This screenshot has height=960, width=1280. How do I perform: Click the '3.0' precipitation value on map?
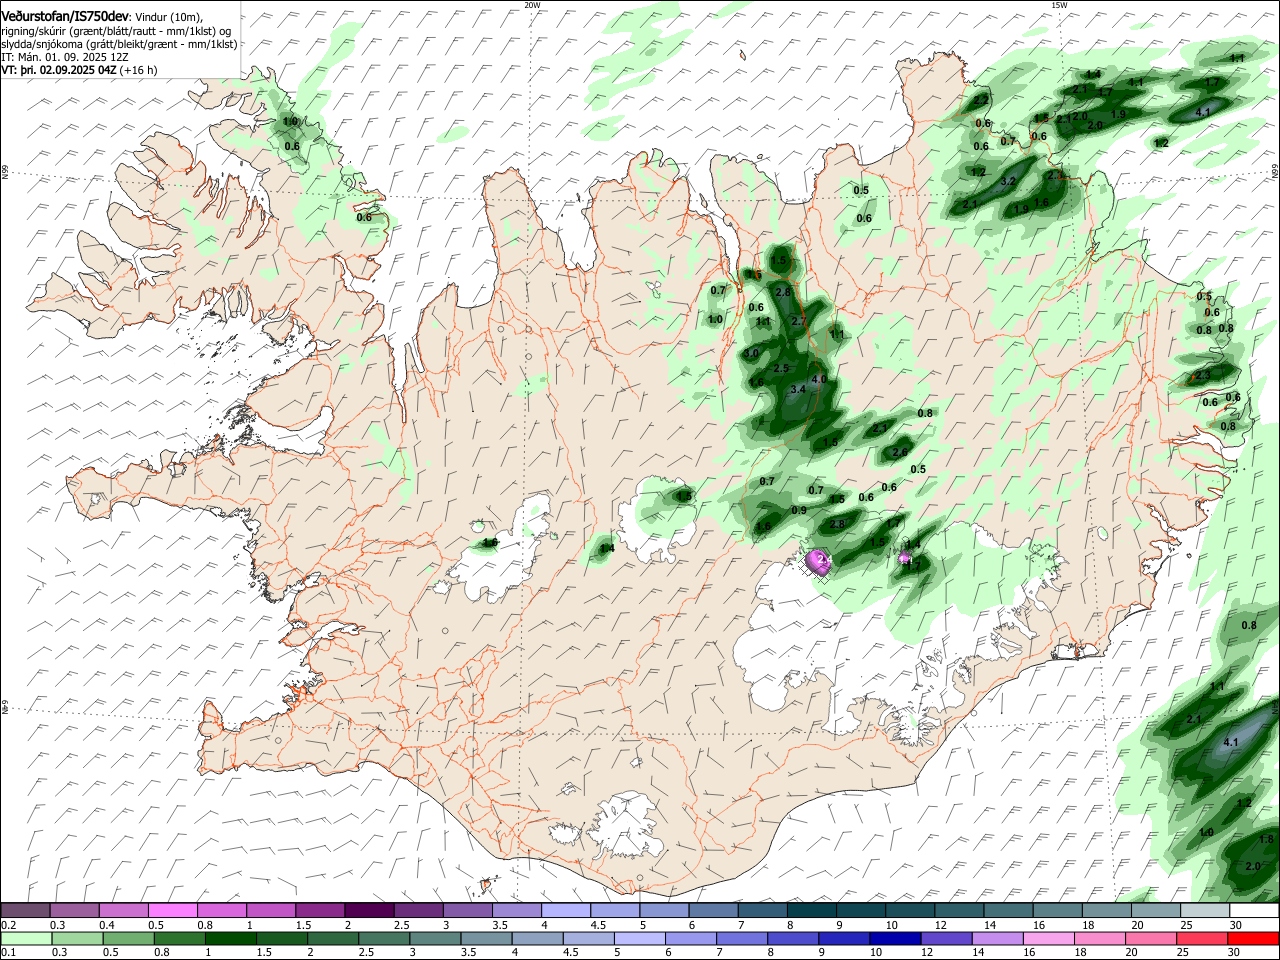[x=751, y=354]
